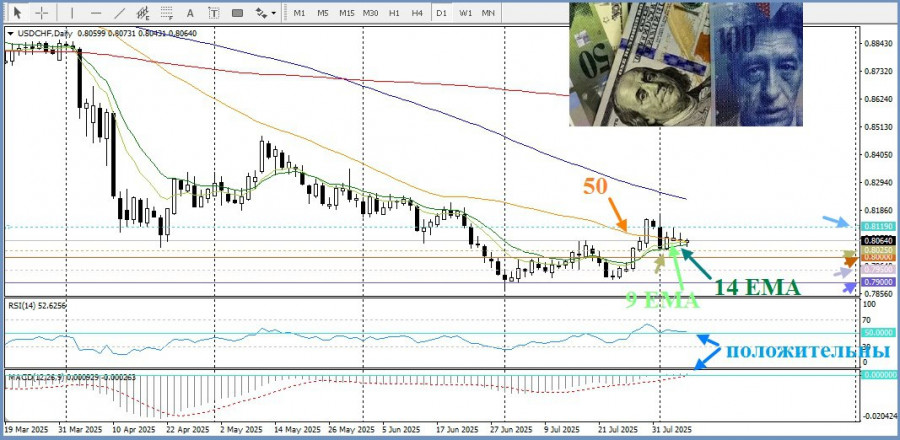900x440 pixels.
Task: Switch chart to M15 timeframe
Action: point(347,13)
